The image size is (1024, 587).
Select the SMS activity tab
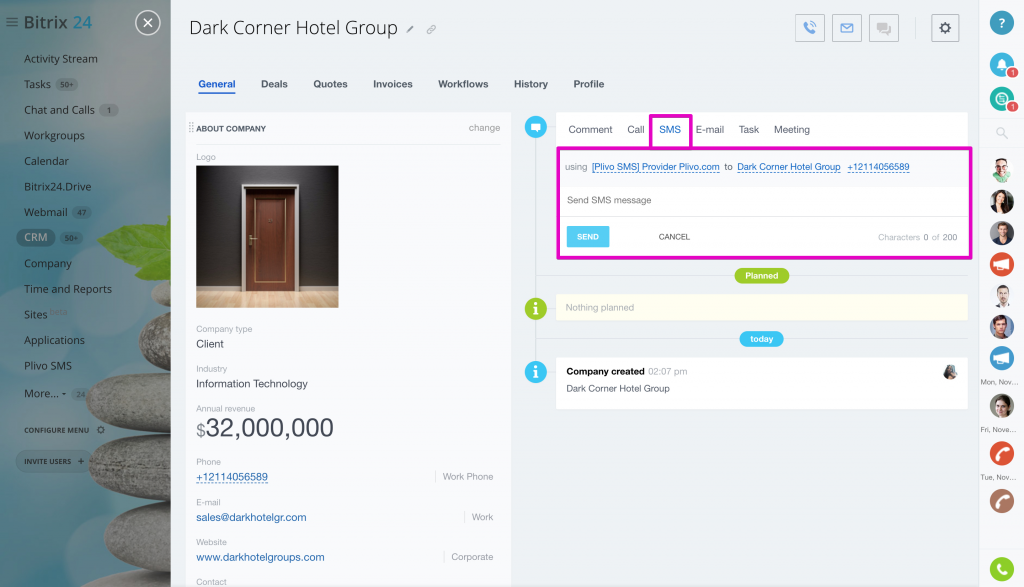(670, 130)
